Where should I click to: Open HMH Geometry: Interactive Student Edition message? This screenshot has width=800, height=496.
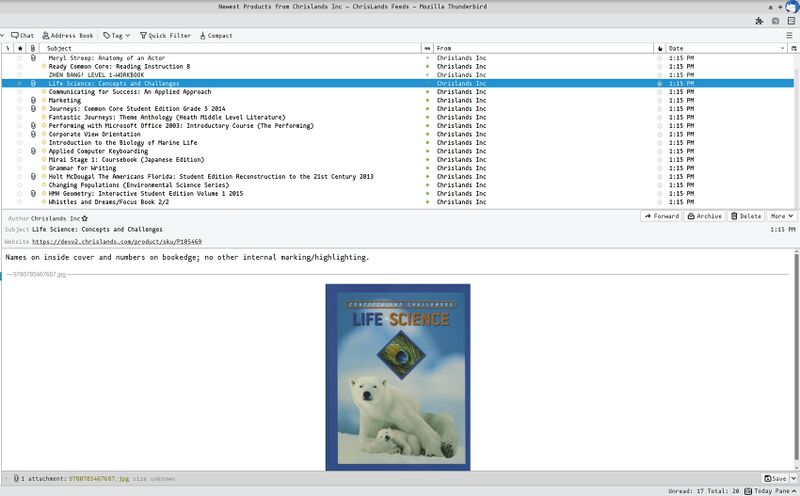(146, 193)
